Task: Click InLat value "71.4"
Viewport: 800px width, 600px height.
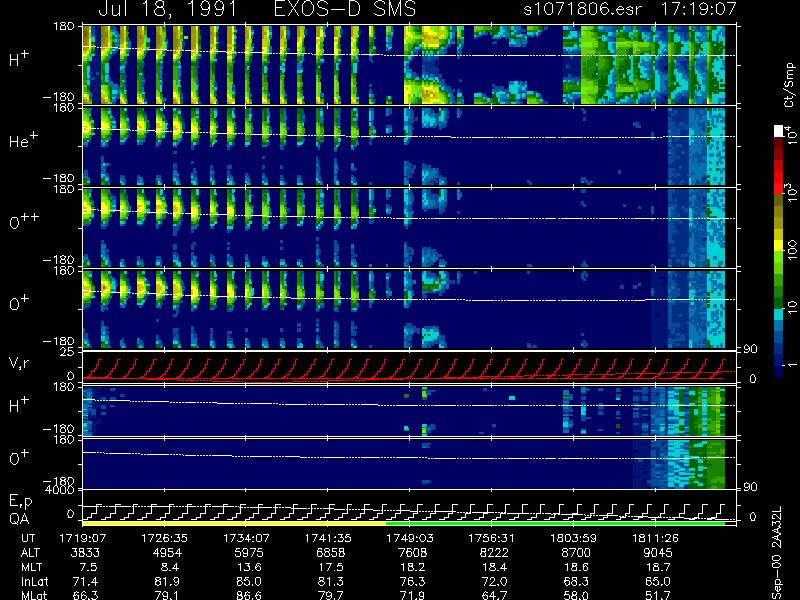Action: (86, 581)
